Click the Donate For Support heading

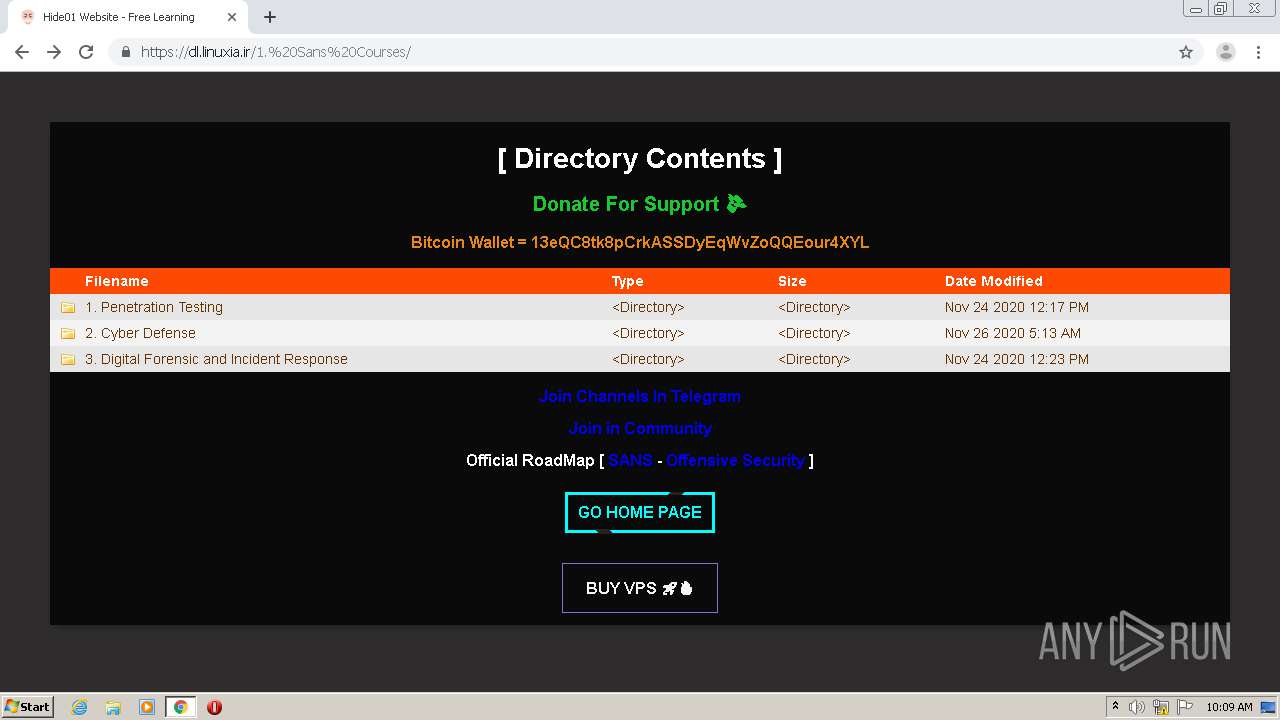click(x=640, y=204)
